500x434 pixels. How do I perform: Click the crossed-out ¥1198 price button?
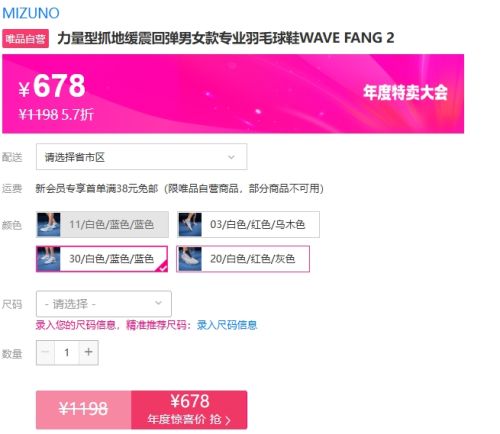pos(84,410)
